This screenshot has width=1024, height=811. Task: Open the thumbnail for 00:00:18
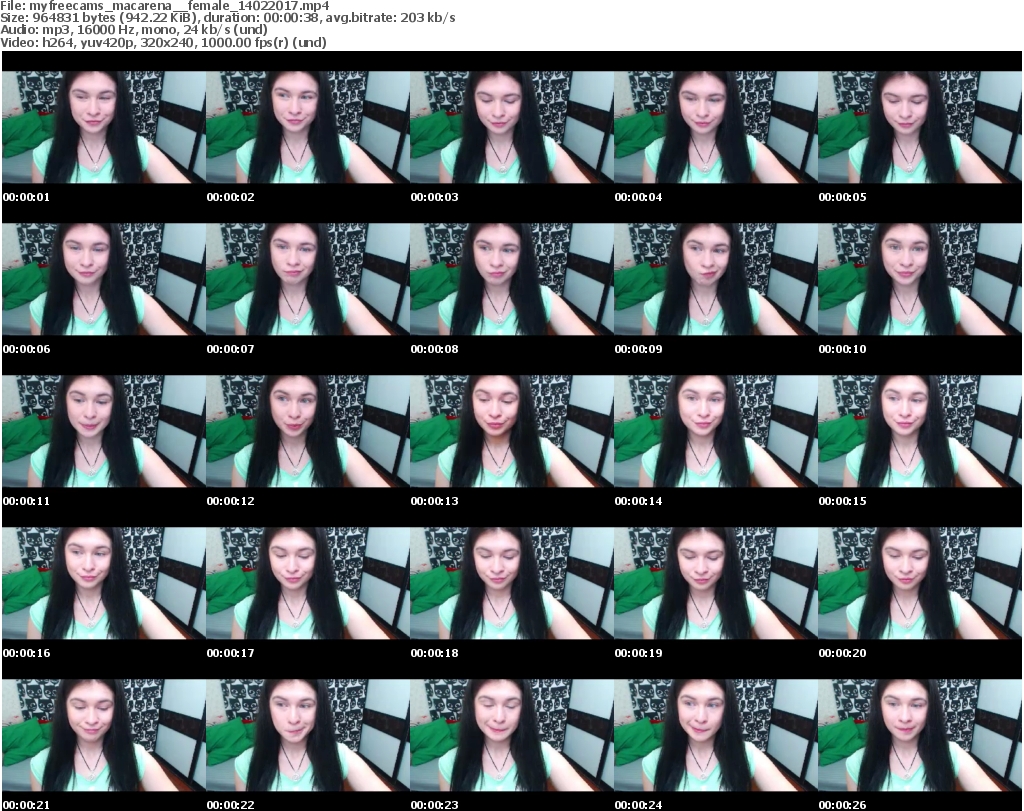[511, 583]
